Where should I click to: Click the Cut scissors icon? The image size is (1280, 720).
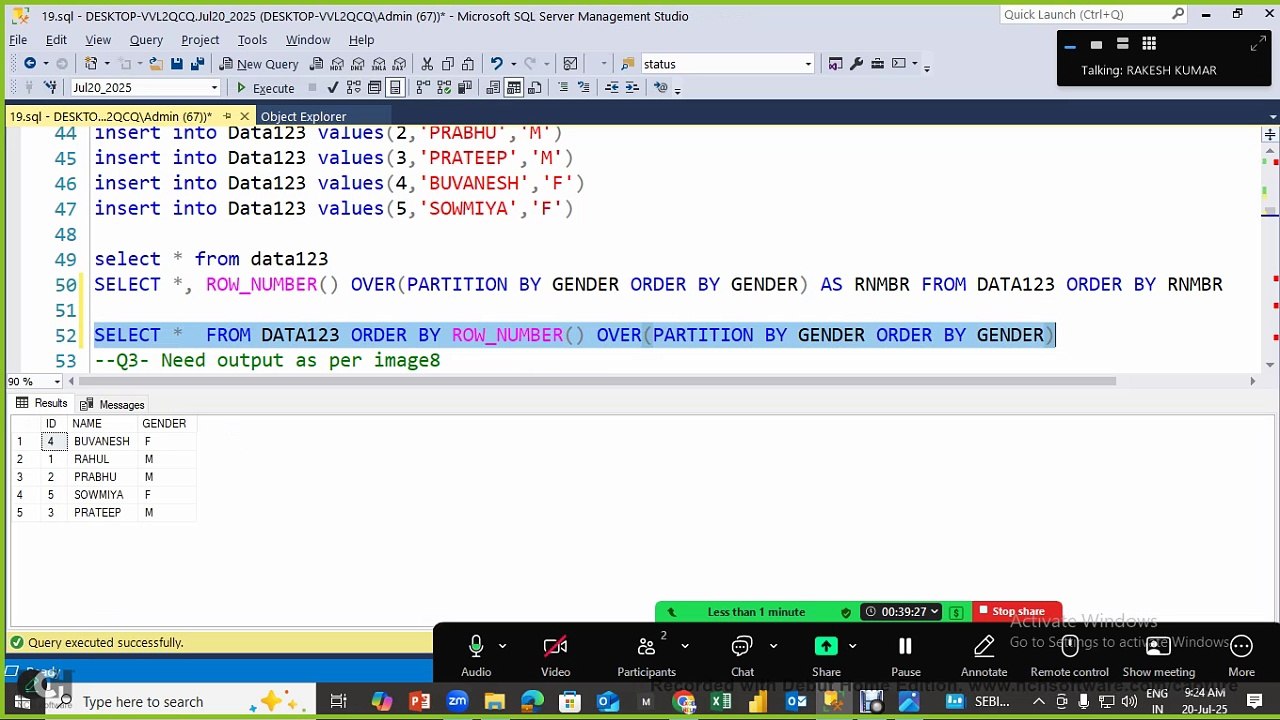pos(427,64)
